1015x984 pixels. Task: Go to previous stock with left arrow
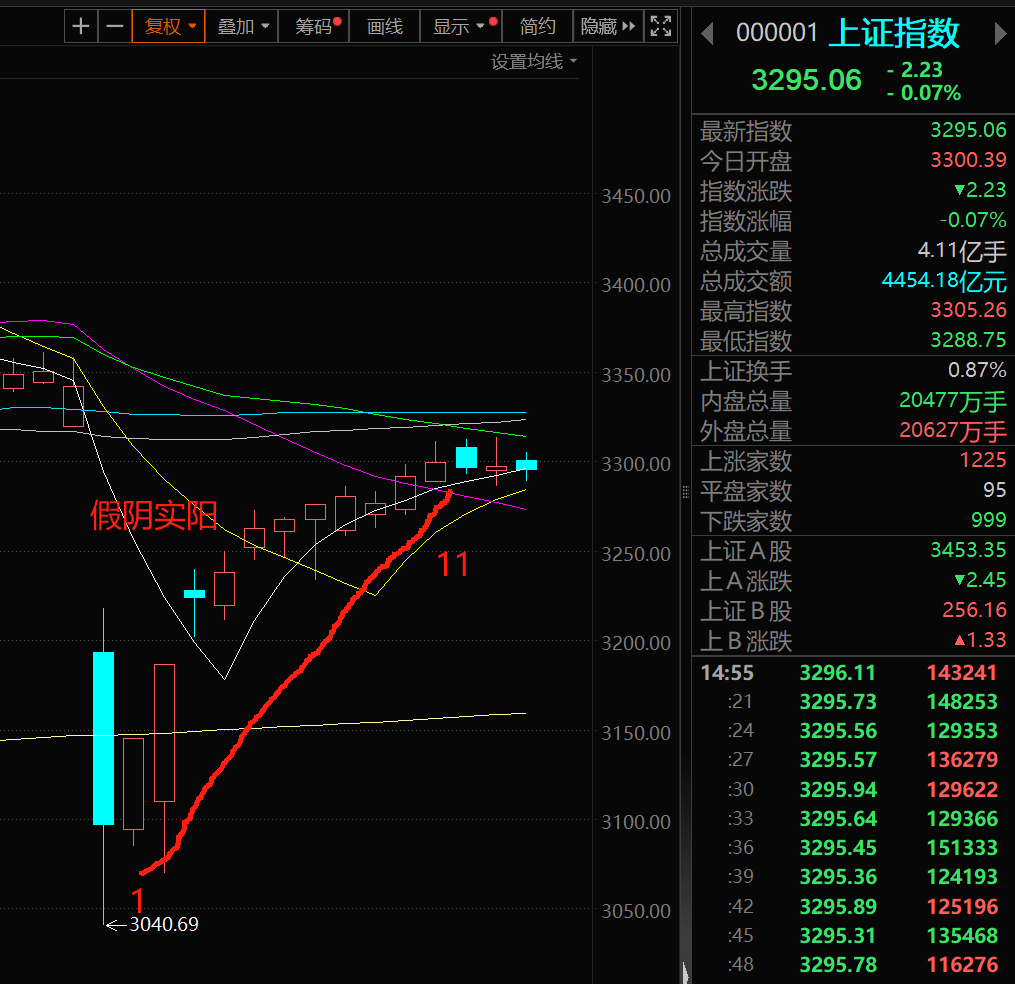click(707, 34)
